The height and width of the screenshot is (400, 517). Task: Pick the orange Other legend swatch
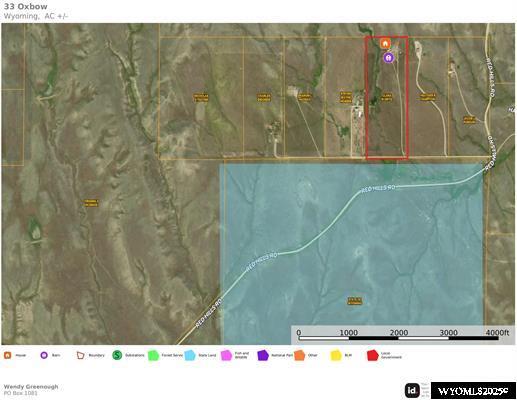coord(300,355)
